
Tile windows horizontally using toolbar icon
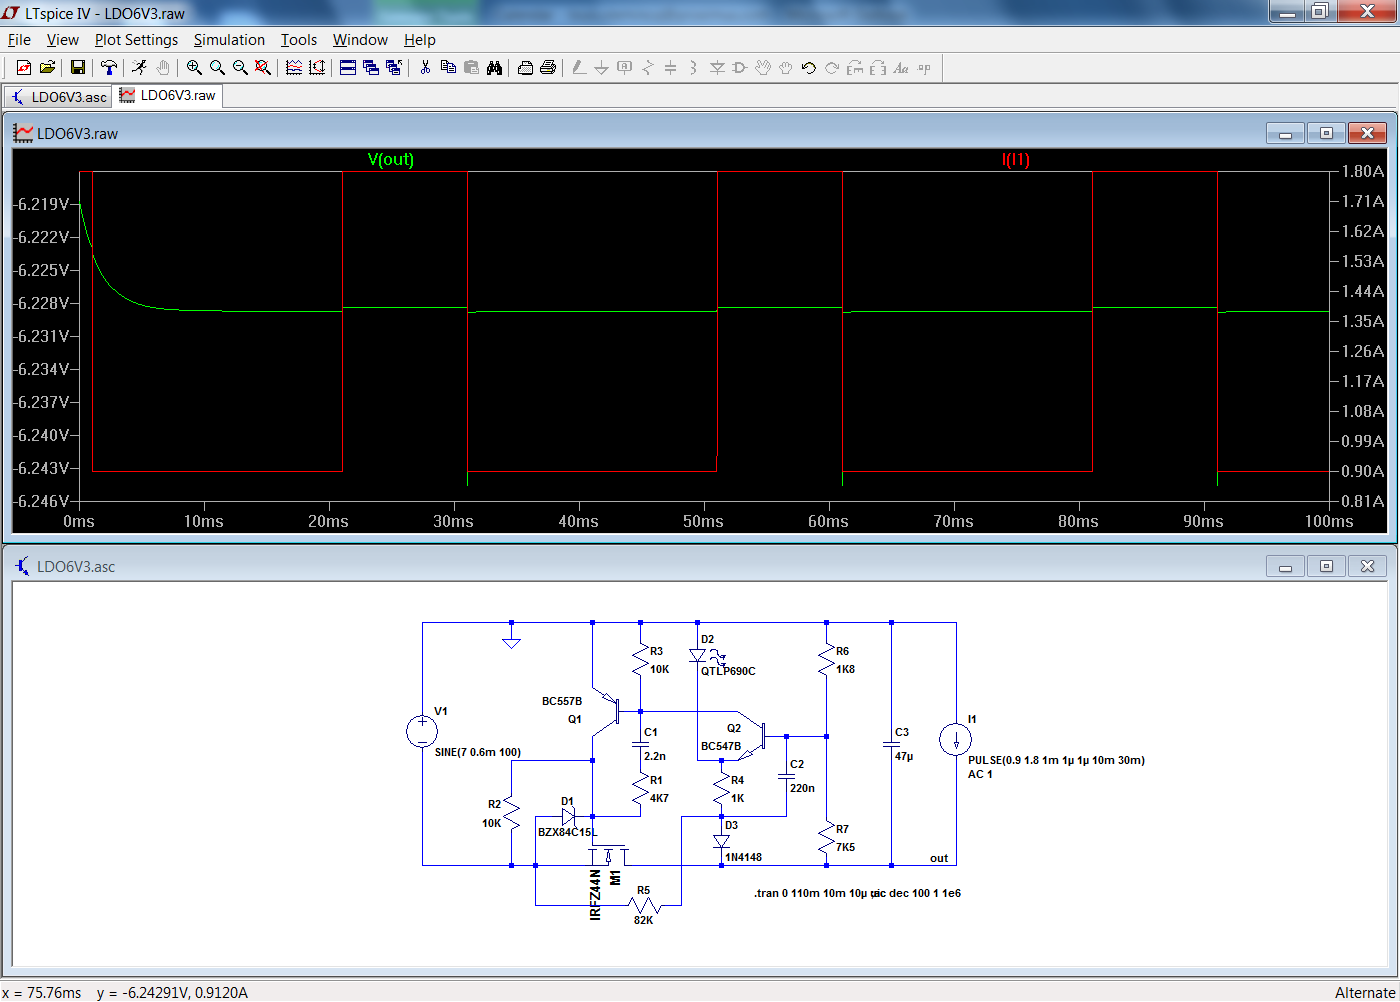(348, 68)
